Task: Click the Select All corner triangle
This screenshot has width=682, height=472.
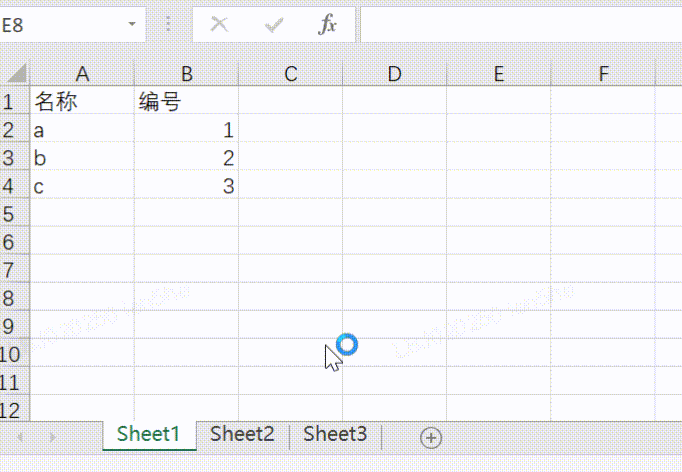Action: [16, 73]
